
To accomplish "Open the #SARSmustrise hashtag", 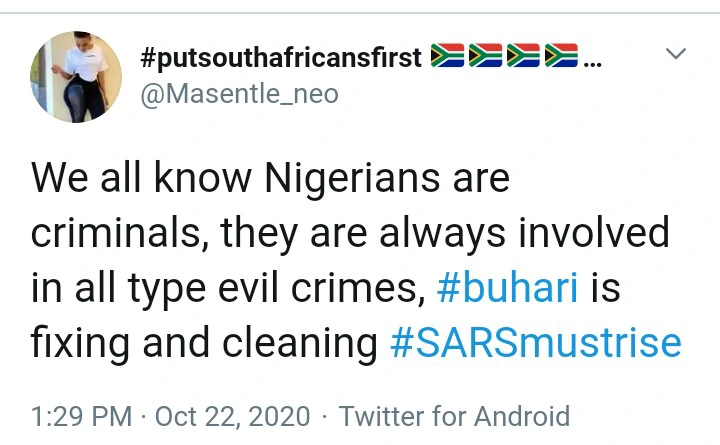I will (535, 343).
